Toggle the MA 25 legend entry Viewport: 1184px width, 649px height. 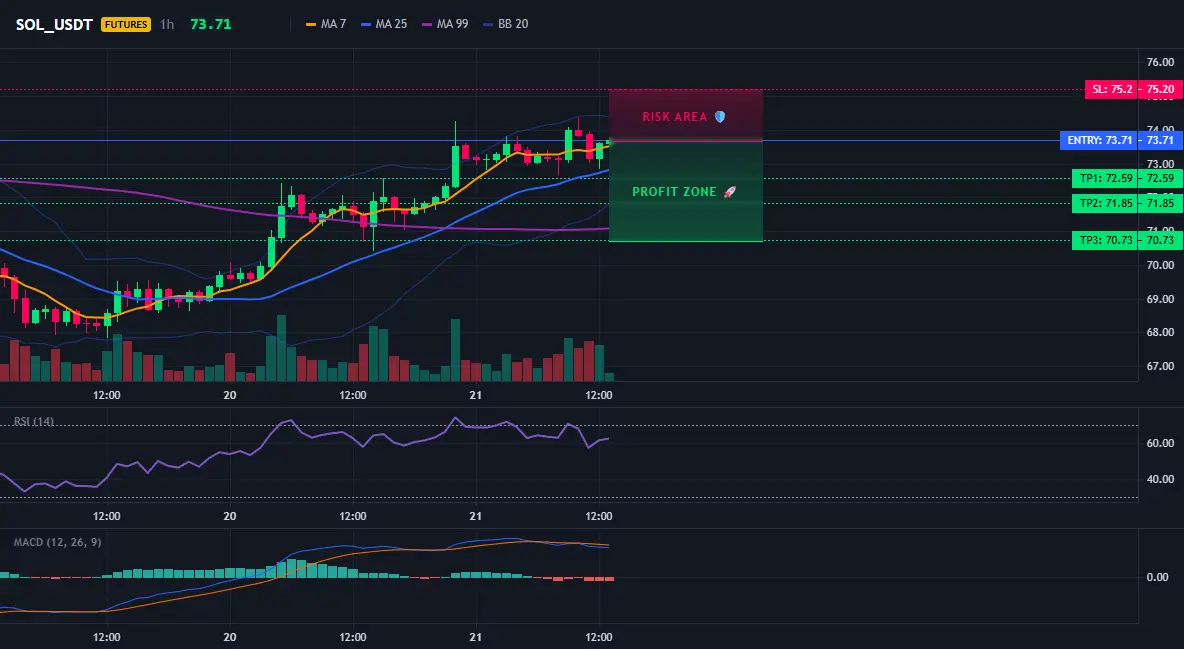click(x=384, y=24)
